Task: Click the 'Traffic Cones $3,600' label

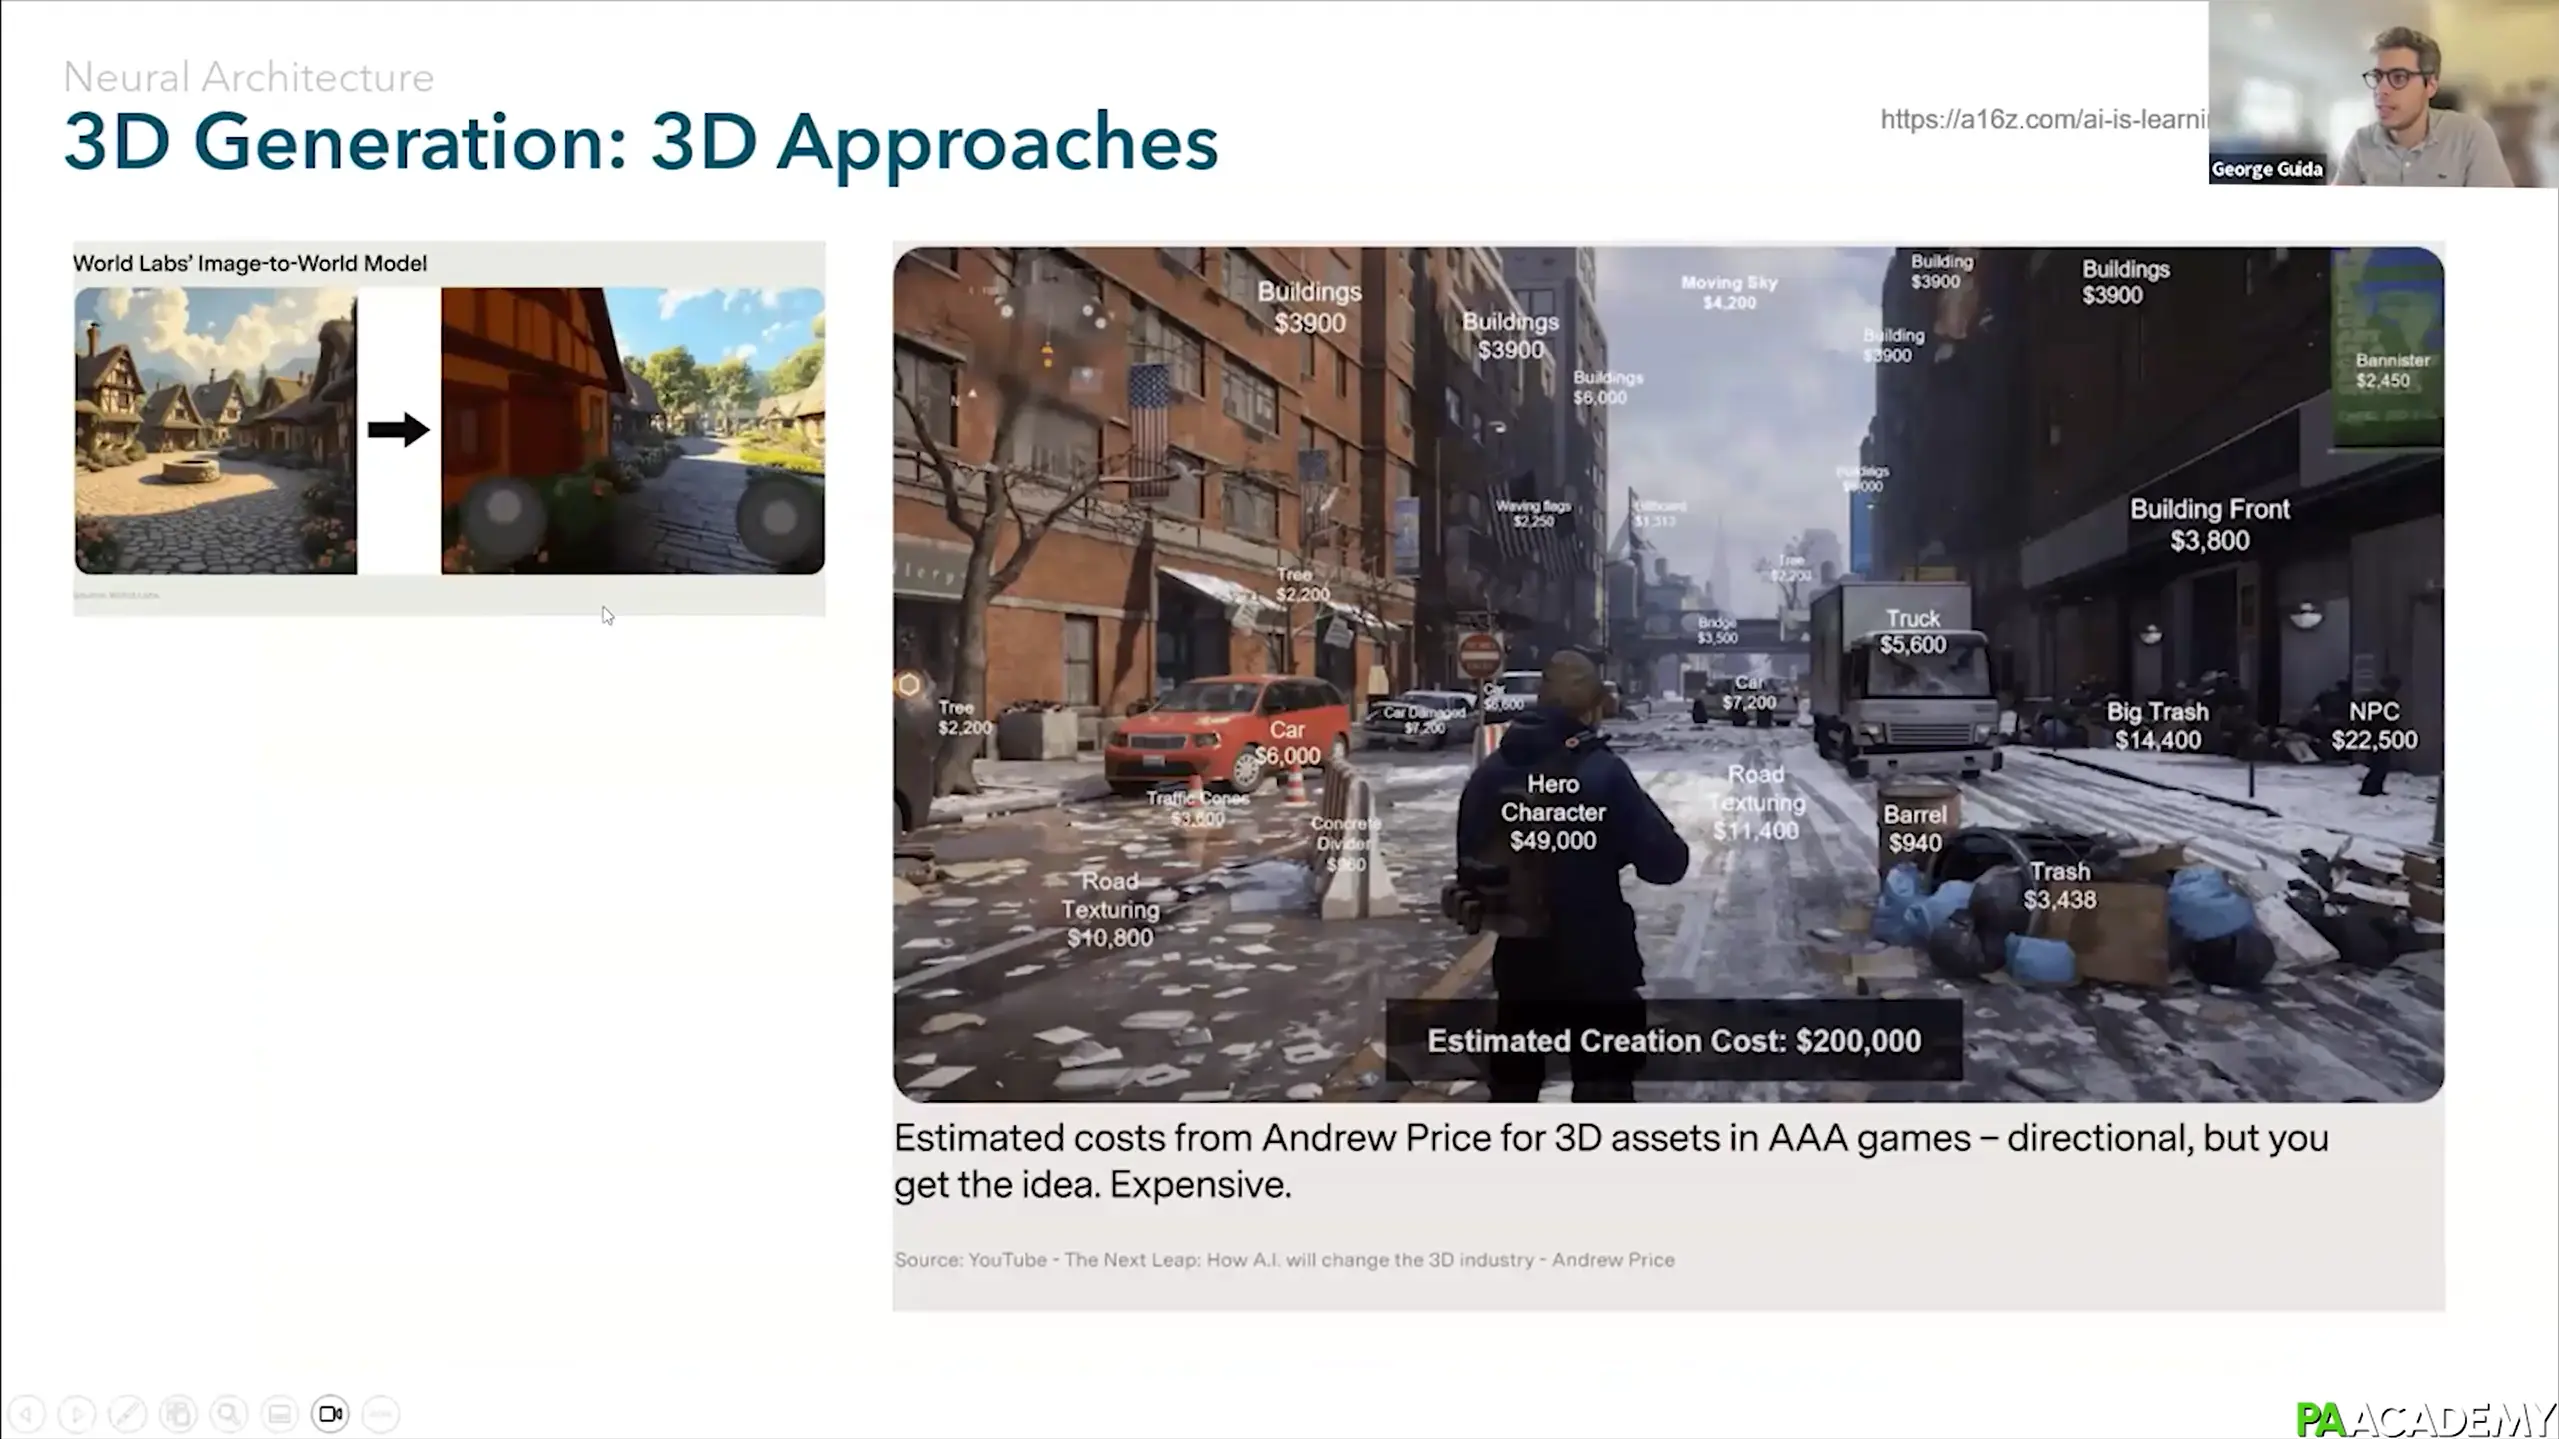Action: 1197,808
